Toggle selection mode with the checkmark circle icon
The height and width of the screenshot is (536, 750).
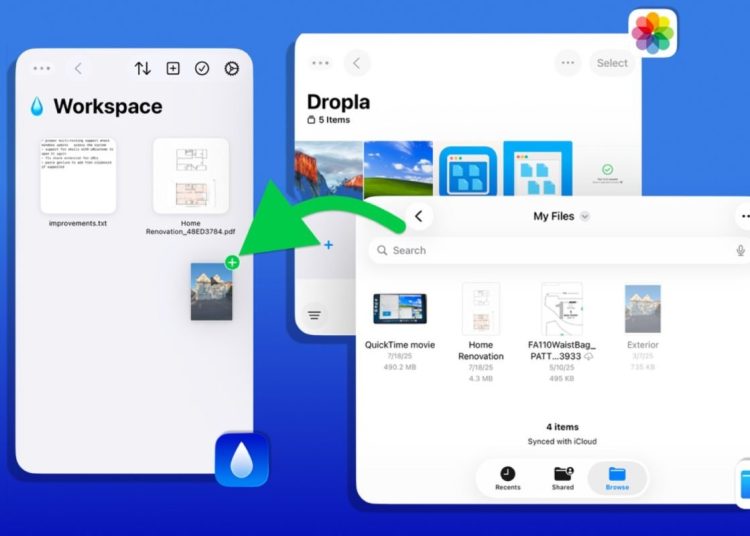click(x=202, y=69)
